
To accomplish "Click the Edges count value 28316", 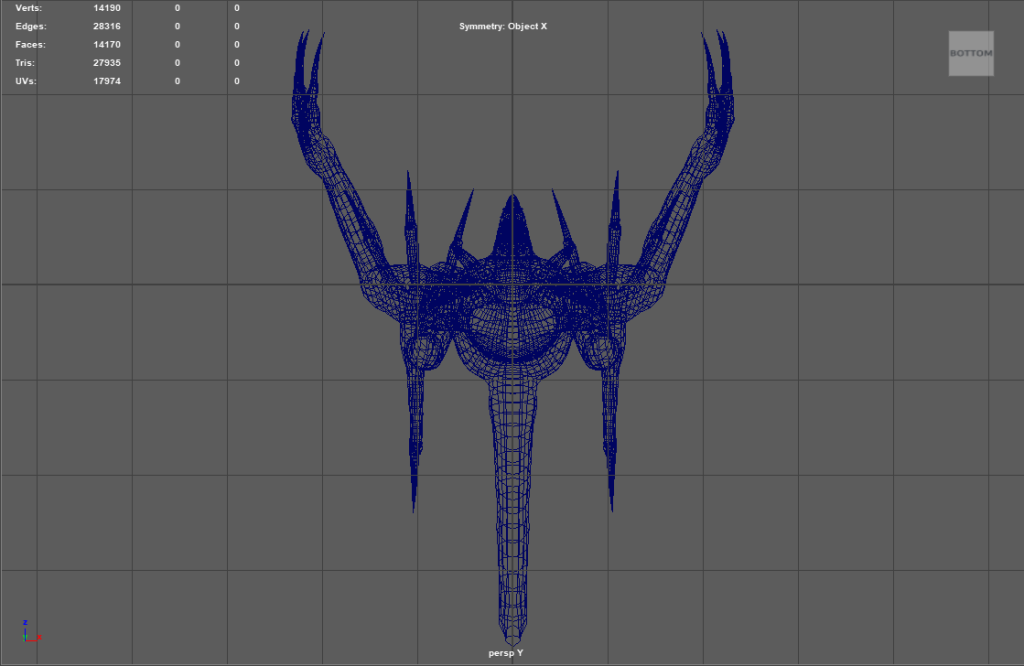I will [x=107, y=26].
